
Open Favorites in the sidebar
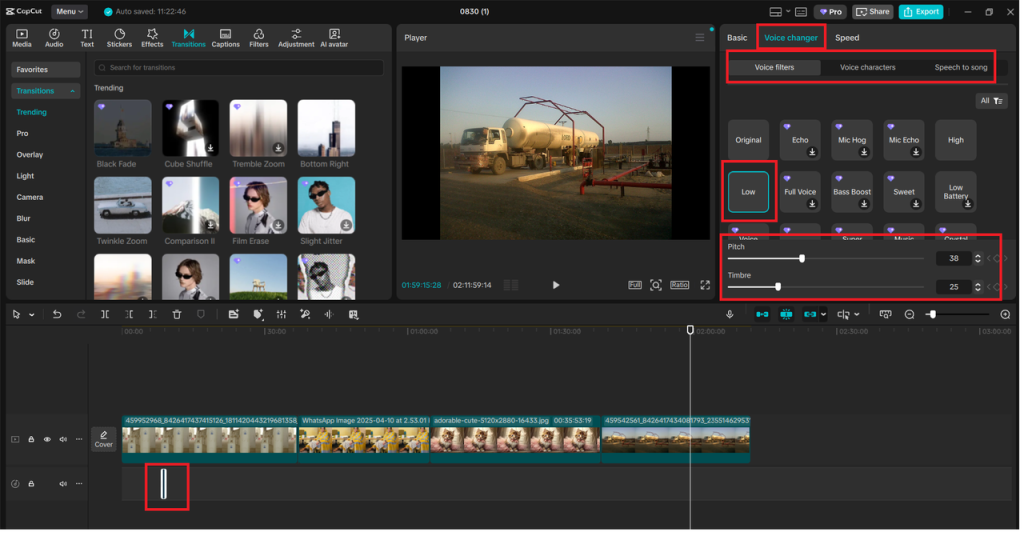coord(45,70)
